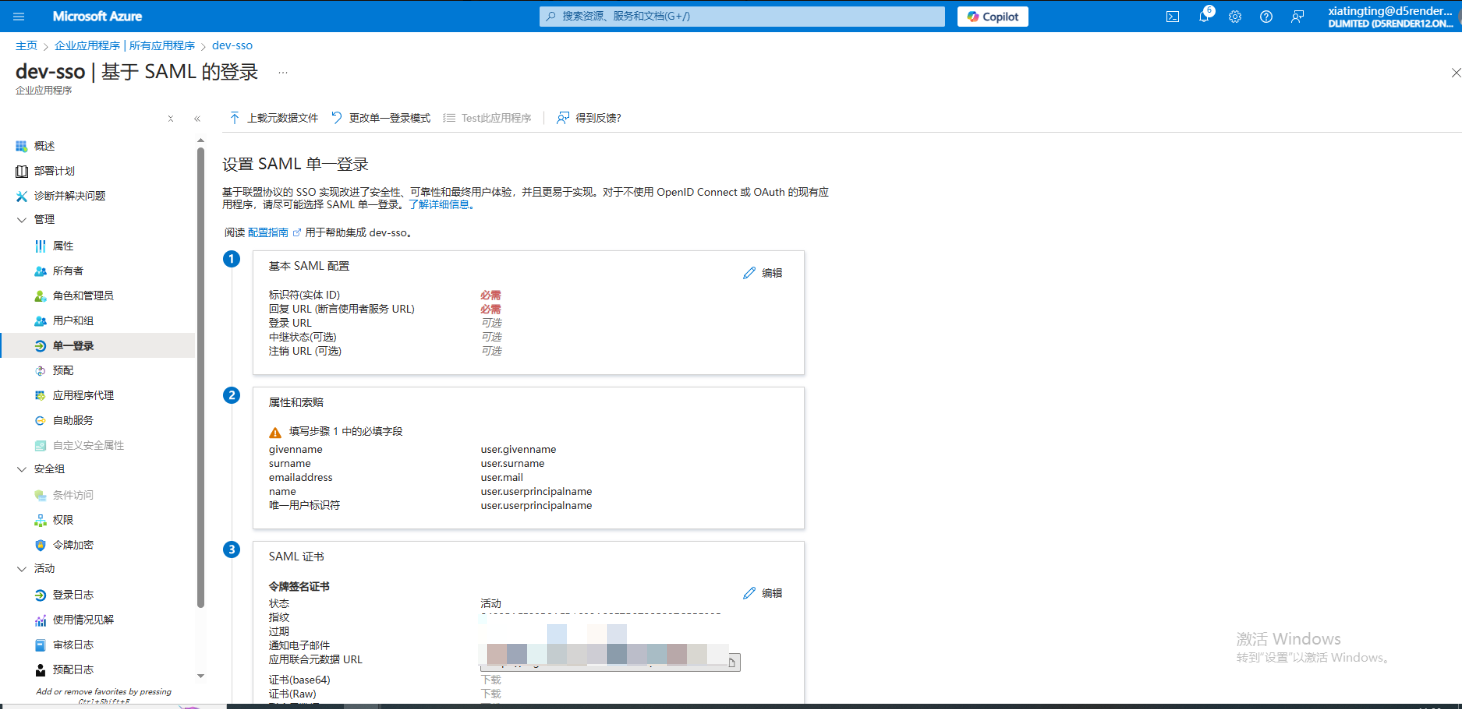Download 证书(base64) via 下载 link

tap(491, 680)
